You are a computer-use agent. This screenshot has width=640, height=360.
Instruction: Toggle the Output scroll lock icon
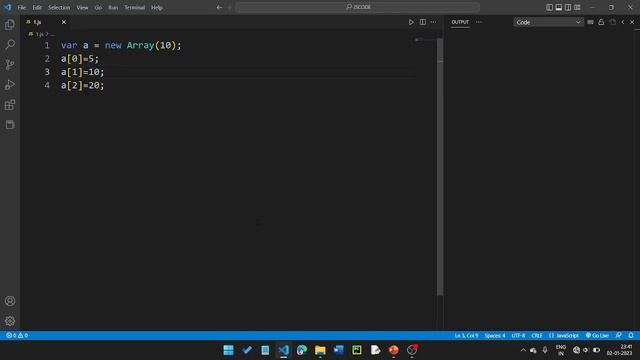point(601,22)
